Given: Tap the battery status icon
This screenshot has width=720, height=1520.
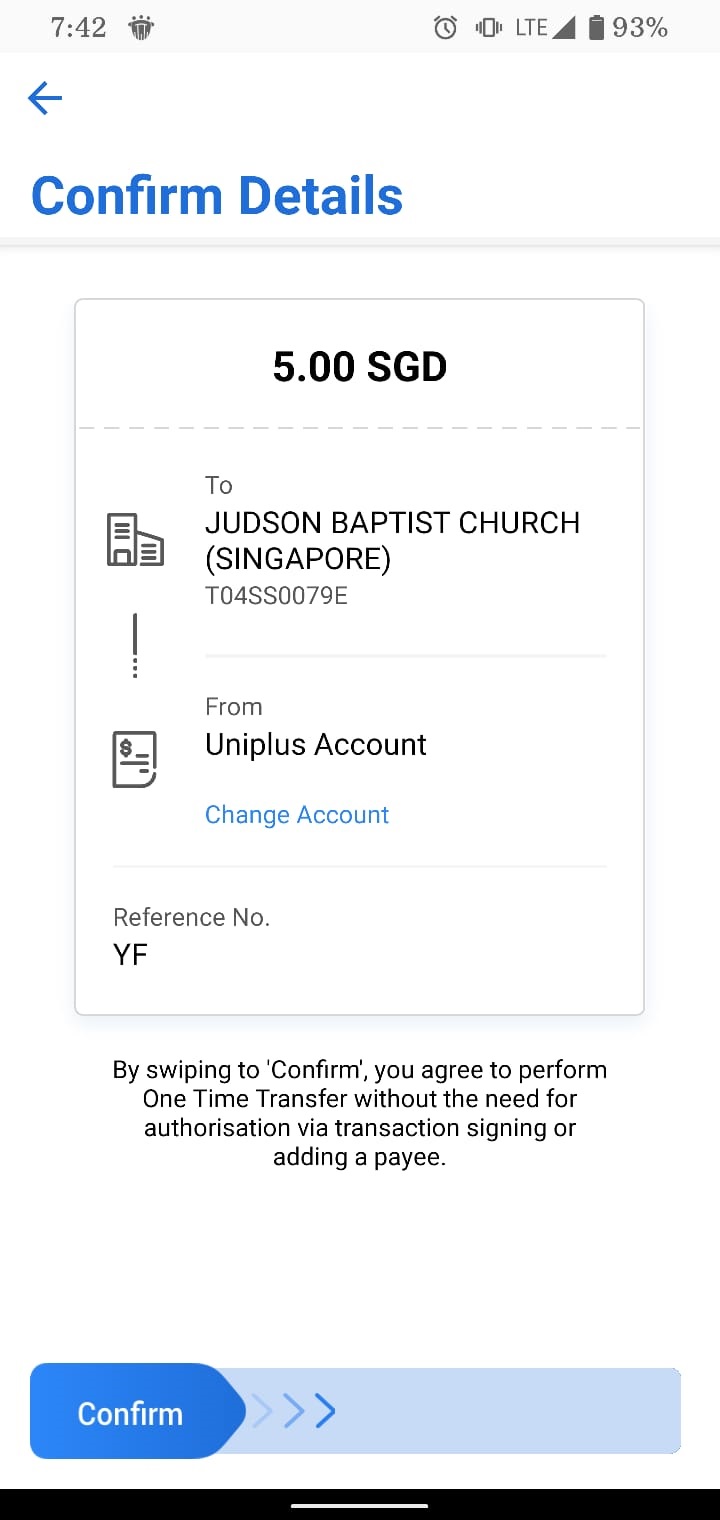Looking at the screenshot, I should click(x=596, y=28).
